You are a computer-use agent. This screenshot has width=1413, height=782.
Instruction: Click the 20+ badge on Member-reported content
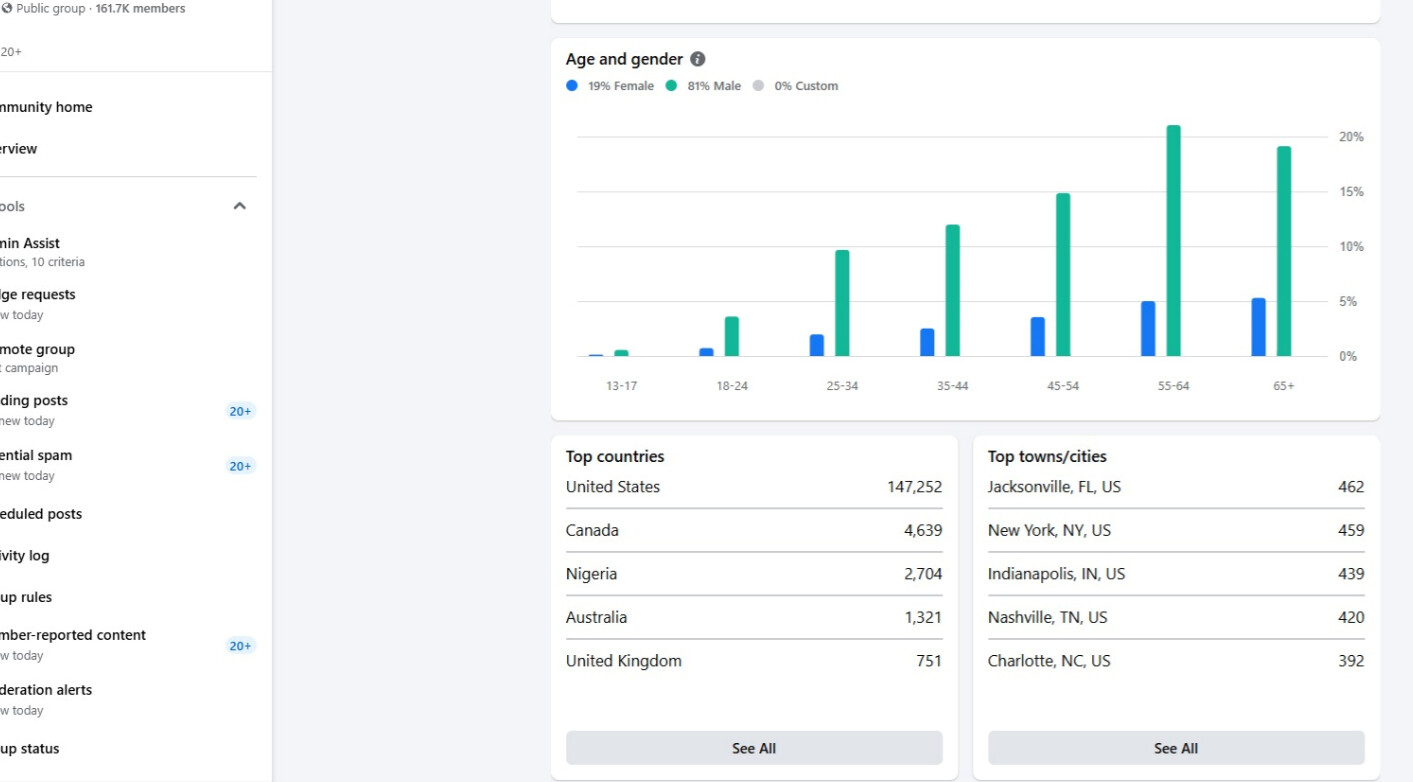[x=240, y=646]
